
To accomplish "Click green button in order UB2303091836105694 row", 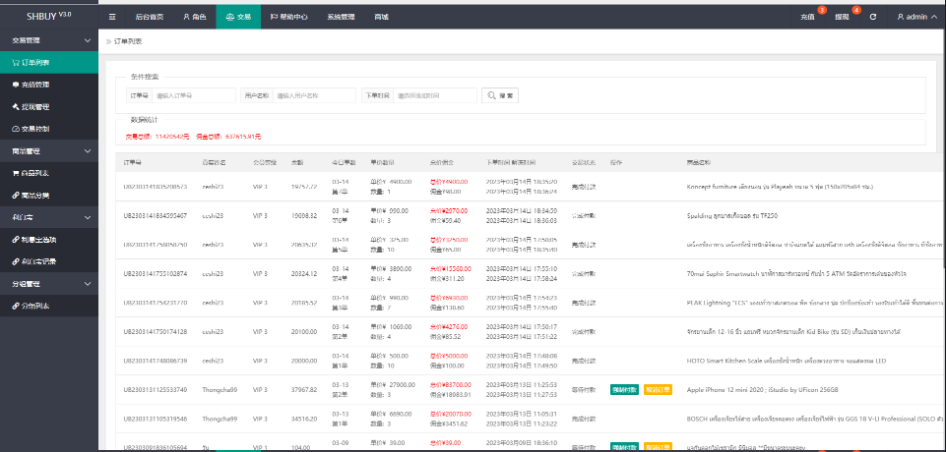I will 624,447.
